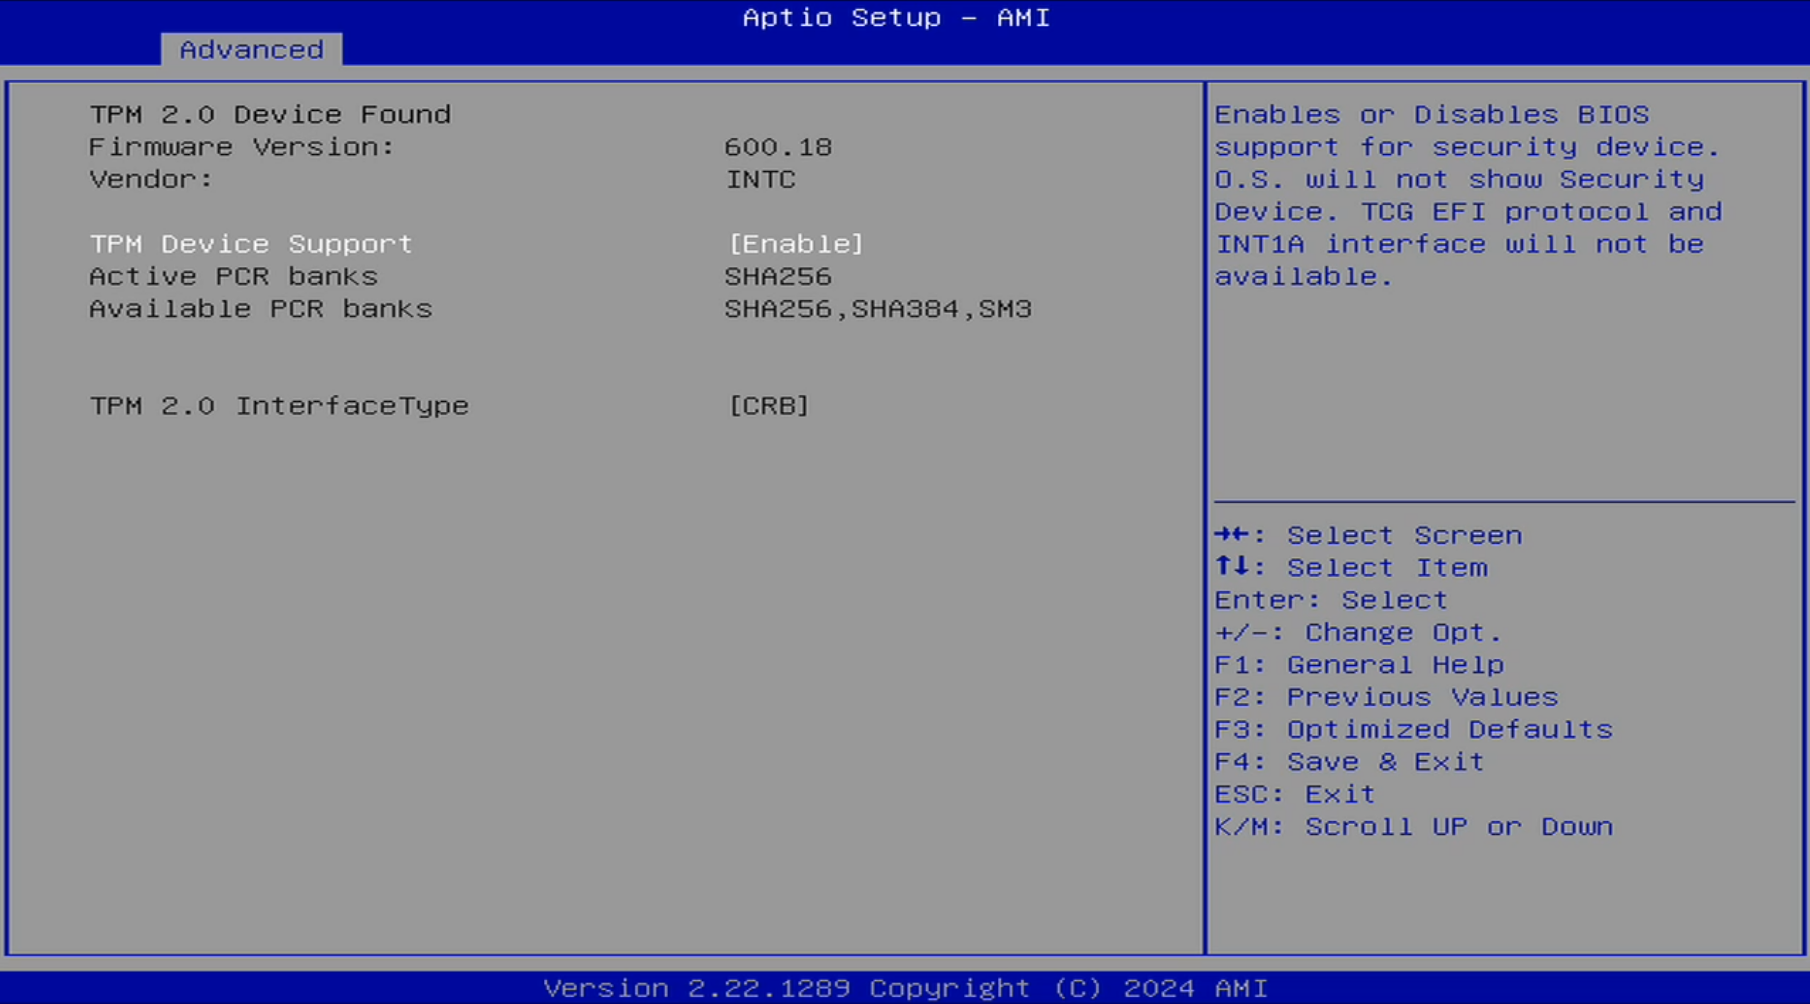The image size is (1810, 1004).
Task: Click the up-down arrows Select Item icon
Action: pos(1233,567)
